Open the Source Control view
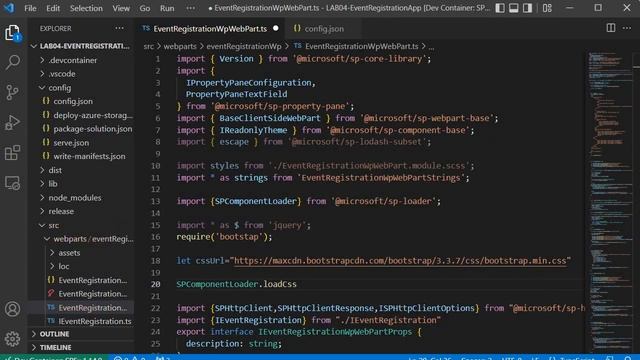 coord(13,93)
